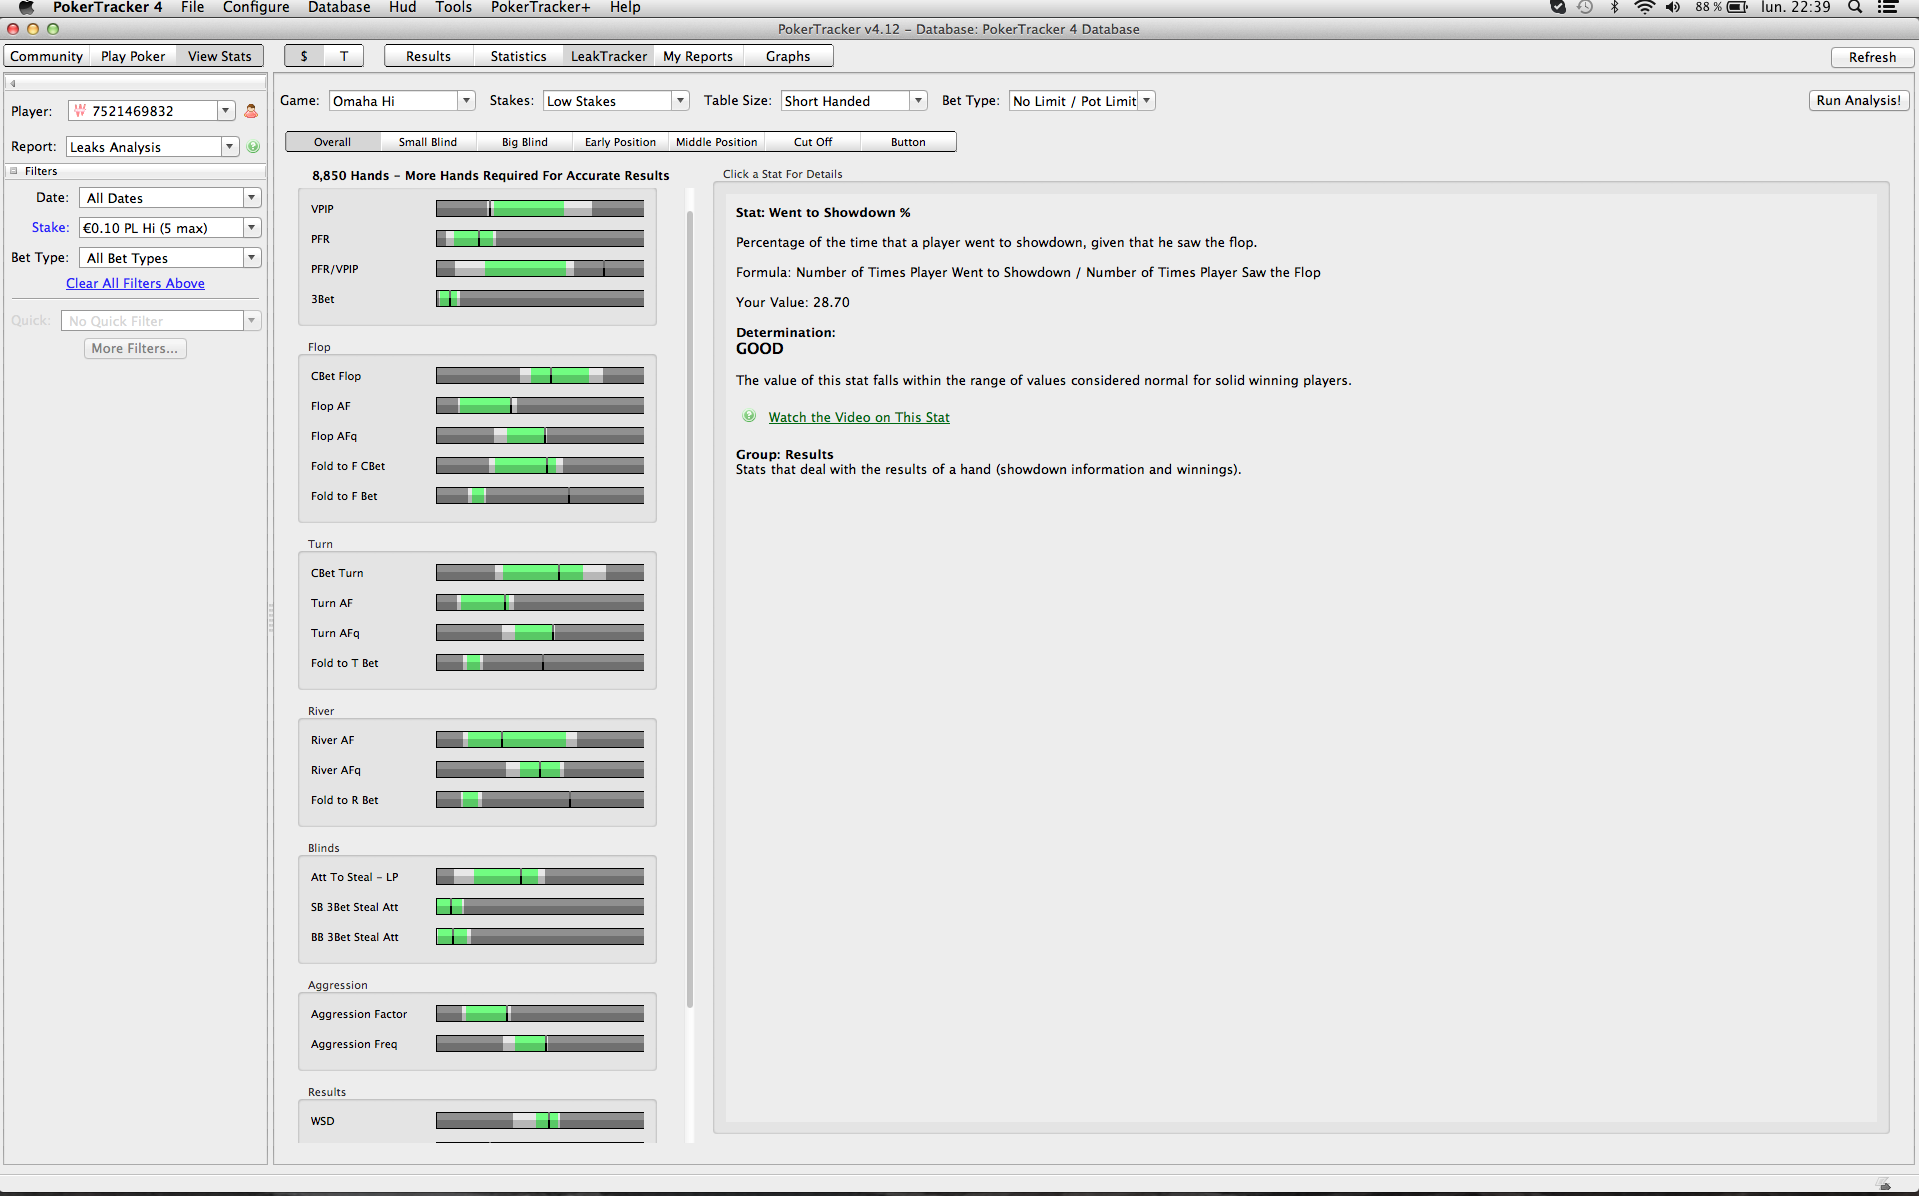Select the SB 3Bet Steal Att row
Image resolution: width=1919 pixels, height=1196 pixels.
477,907
